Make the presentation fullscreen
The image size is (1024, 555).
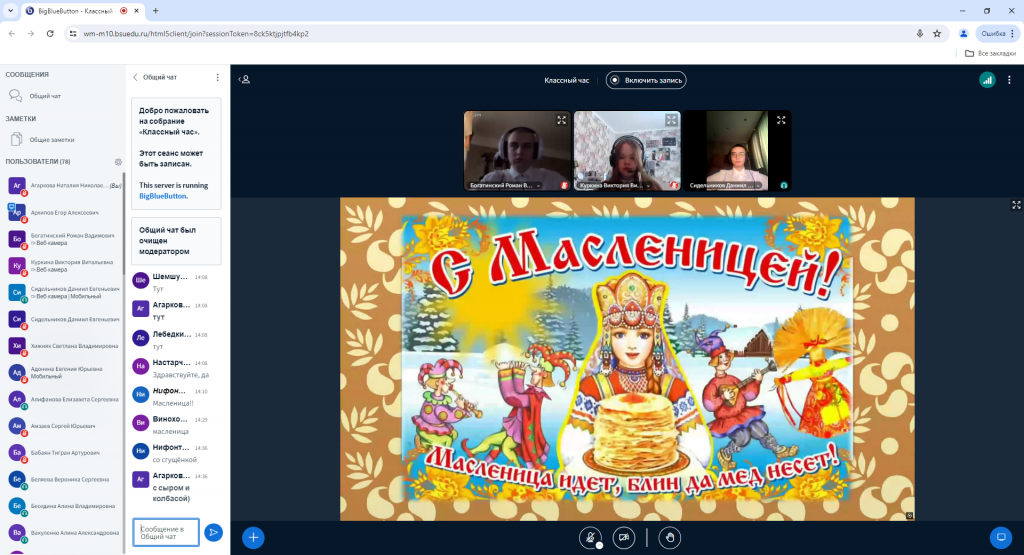coord(1016,205)
